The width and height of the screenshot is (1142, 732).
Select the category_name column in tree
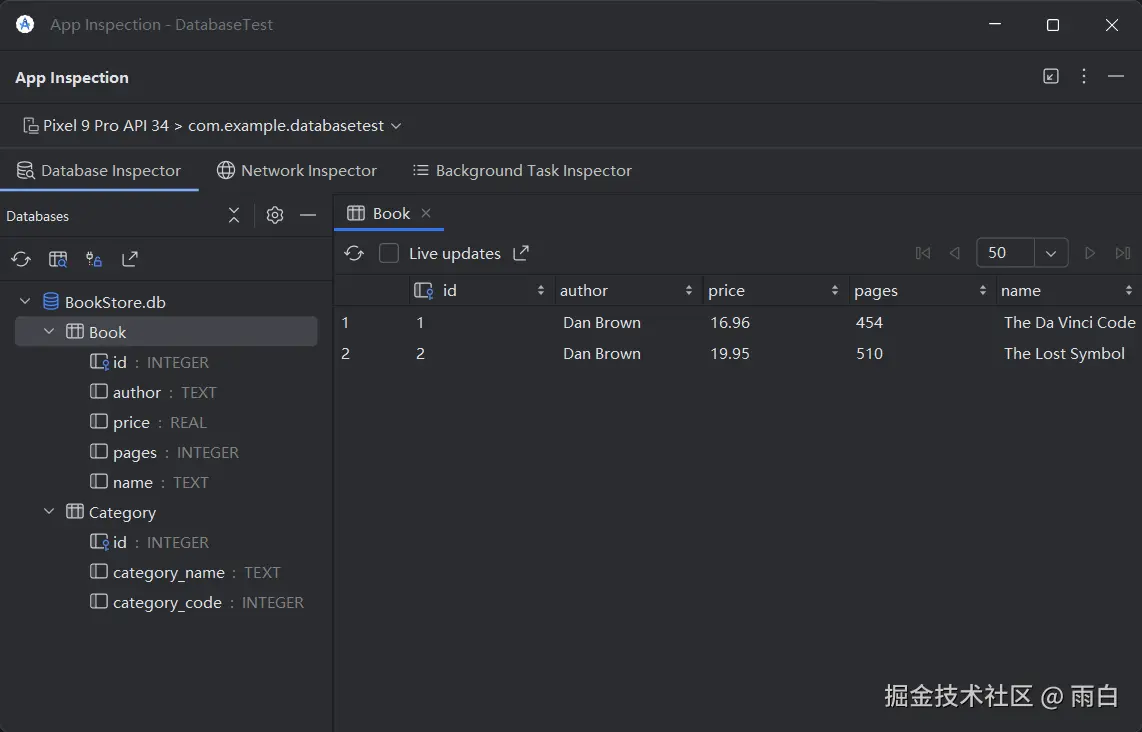pos(168,573)
